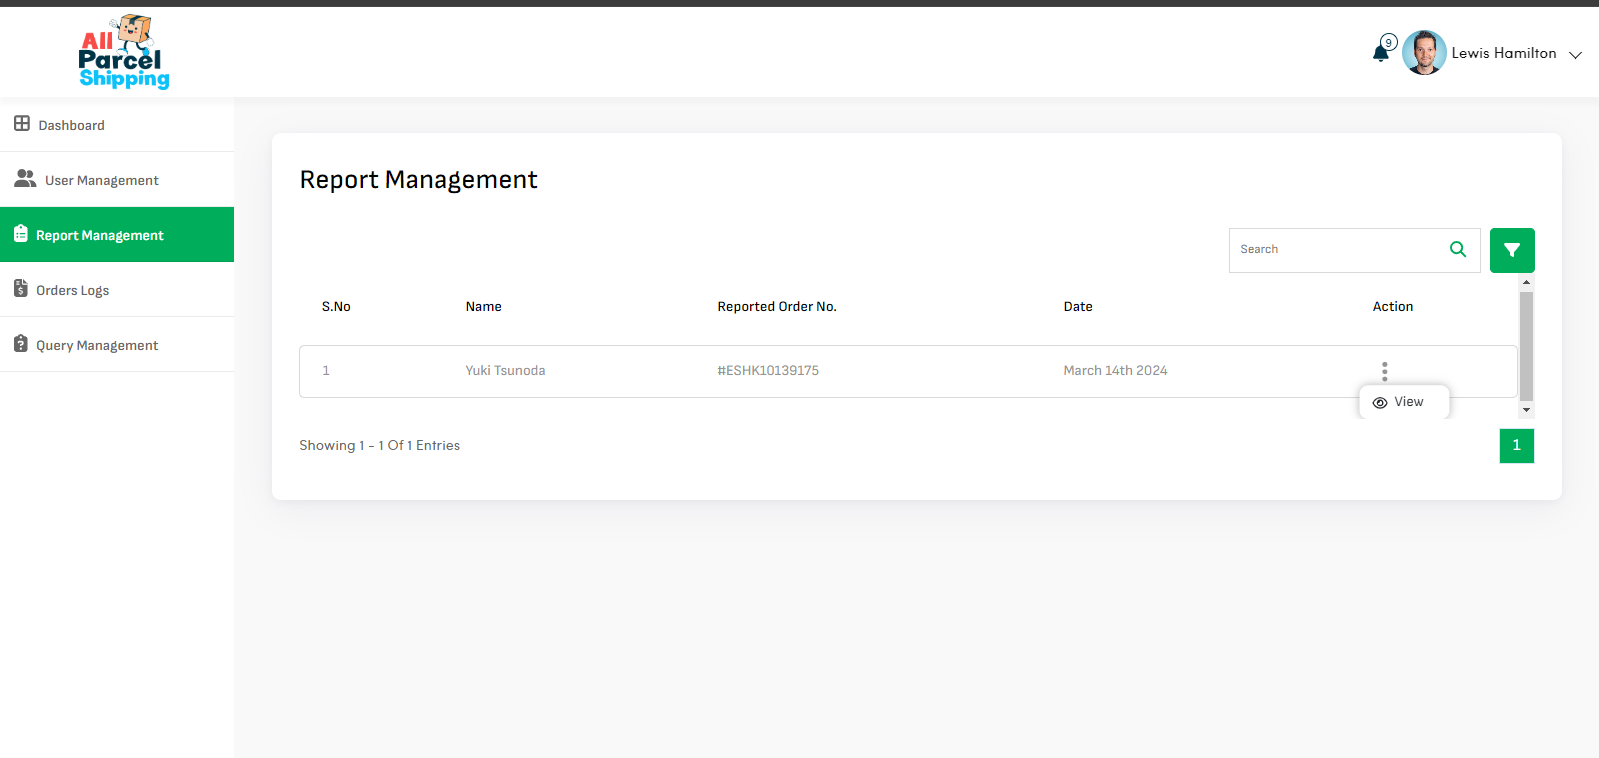Click reported order number #ESHK10139175
The image size is (1599, 758).
click(767, 371)
